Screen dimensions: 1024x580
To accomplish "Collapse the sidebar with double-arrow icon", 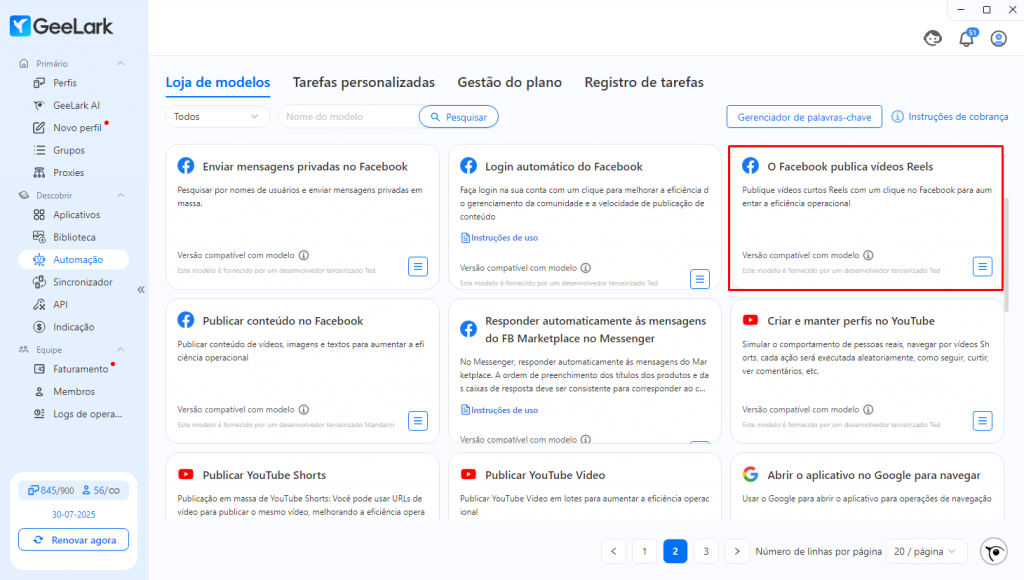I will pos(141,289).
